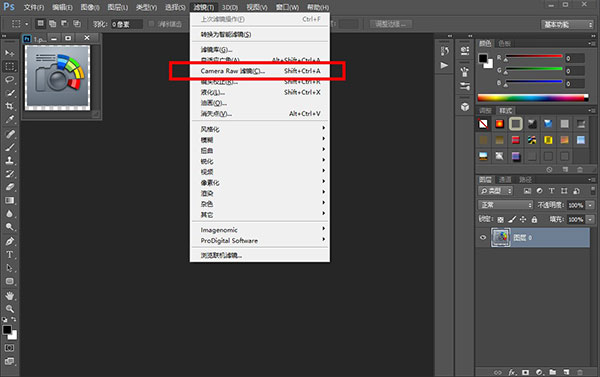
Task: Choose New selection mode button
Action: tap(40, 24)
